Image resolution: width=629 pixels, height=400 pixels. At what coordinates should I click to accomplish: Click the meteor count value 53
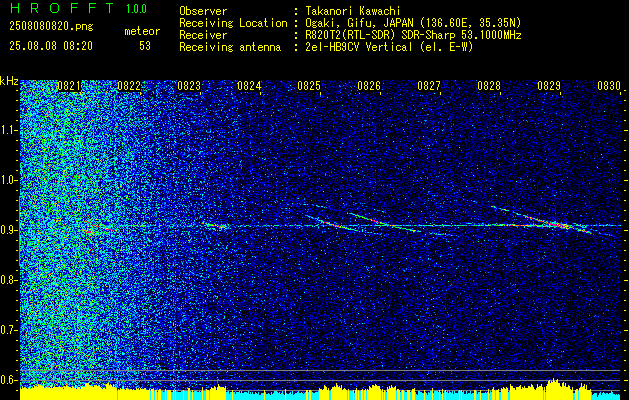(x=145, y=46)
